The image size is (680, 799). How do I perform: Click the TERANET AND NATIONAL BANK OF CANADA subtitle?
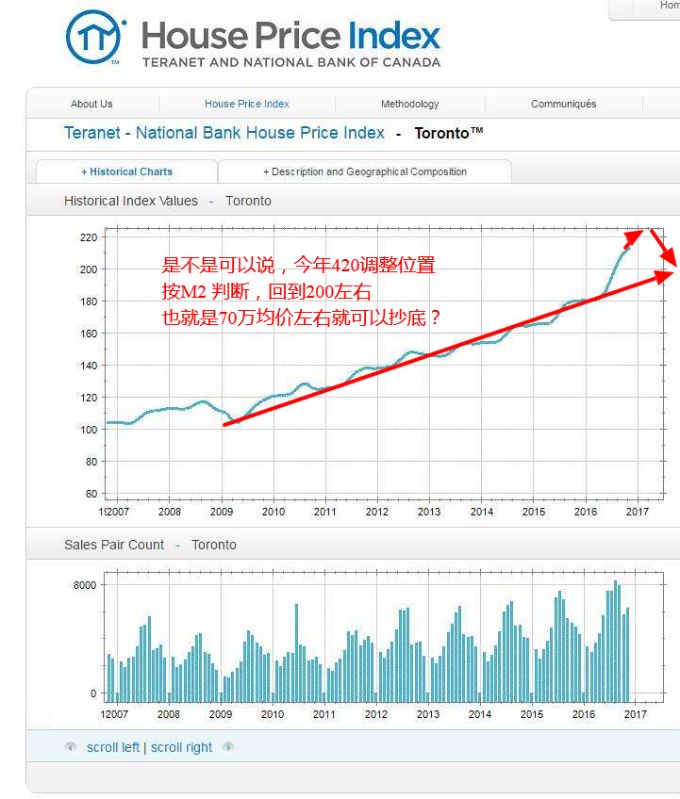point(292,62)
